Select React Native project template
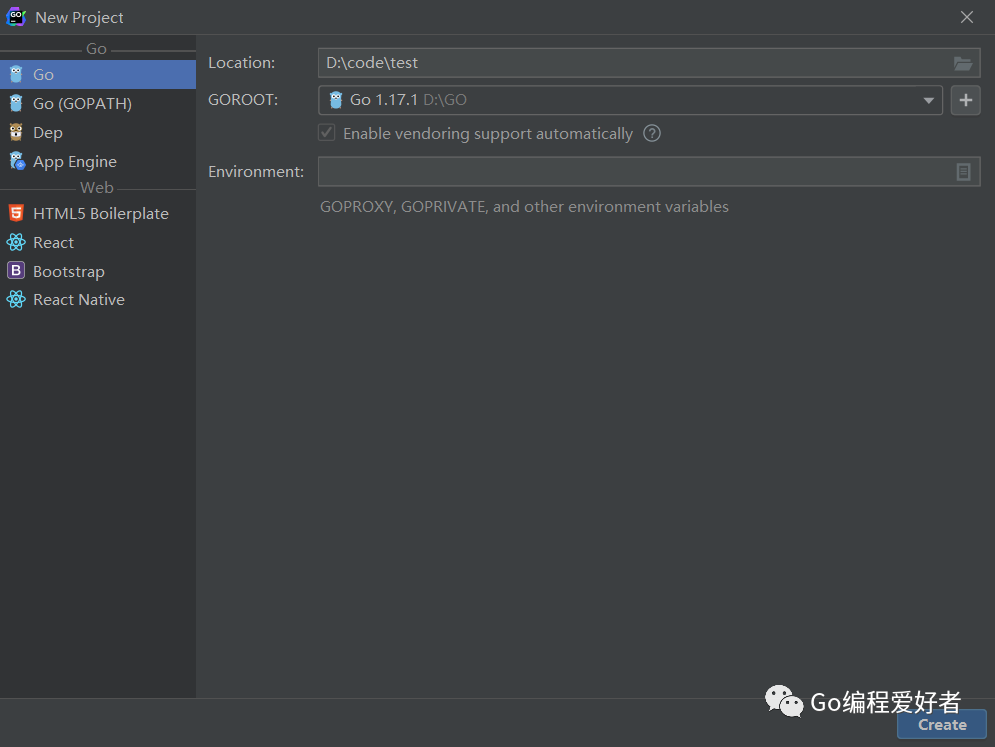This screenshot has height=747, width=995. coord(98,300)
